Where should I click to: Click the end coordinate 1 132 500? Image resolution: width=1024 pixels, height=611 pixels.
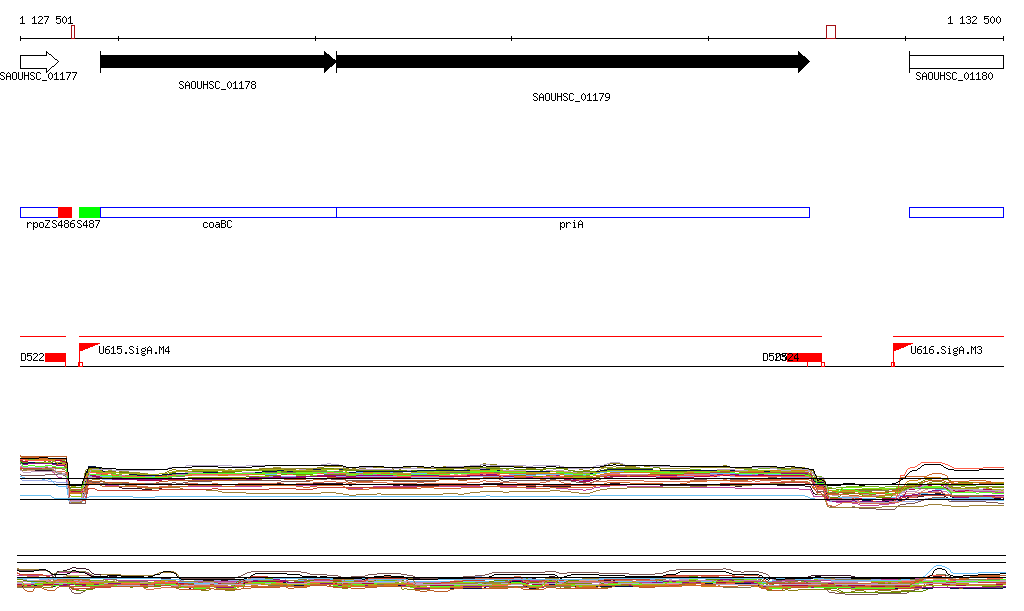coord(974,20)
